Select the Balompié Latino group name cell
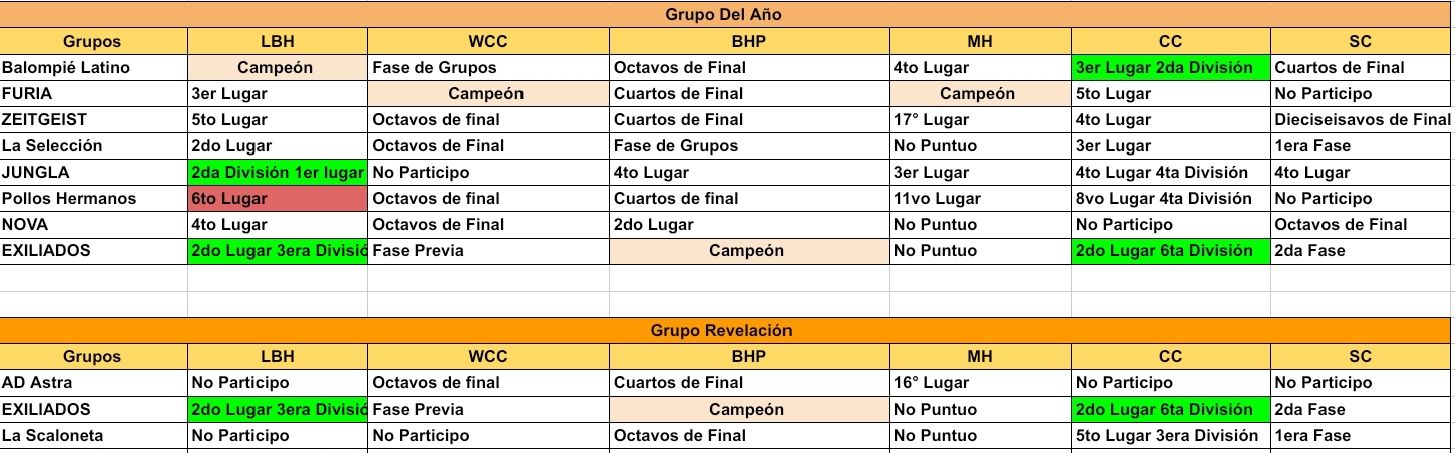1455x453 pixels. [x=93, y=68]
